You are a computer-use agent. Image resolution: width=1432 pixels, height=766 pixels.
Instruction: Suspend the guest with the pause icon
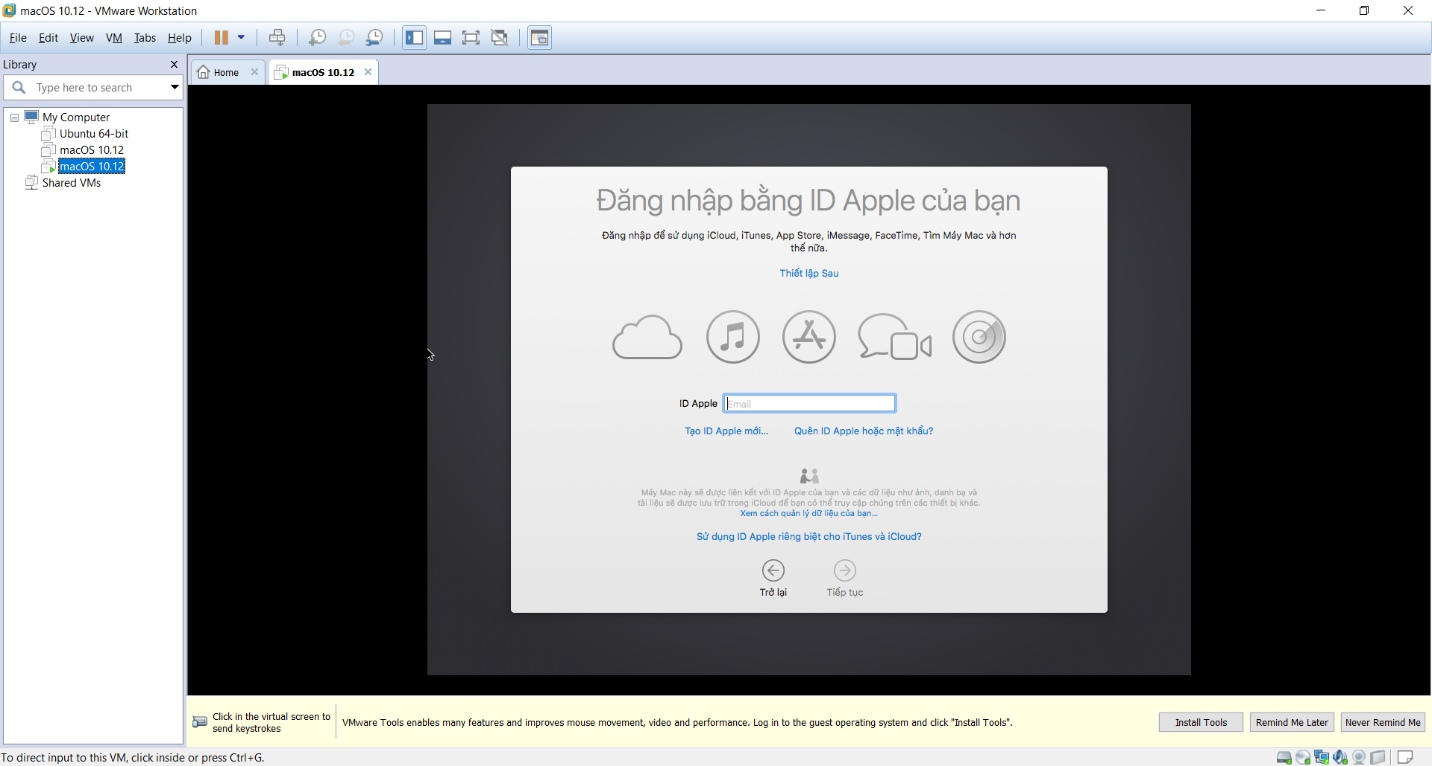221,38
